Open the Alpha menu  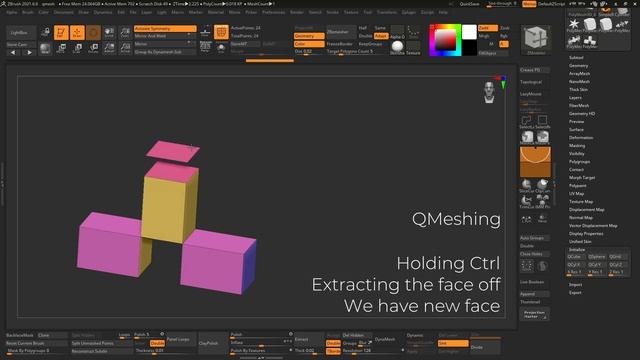tap(12, 12)
